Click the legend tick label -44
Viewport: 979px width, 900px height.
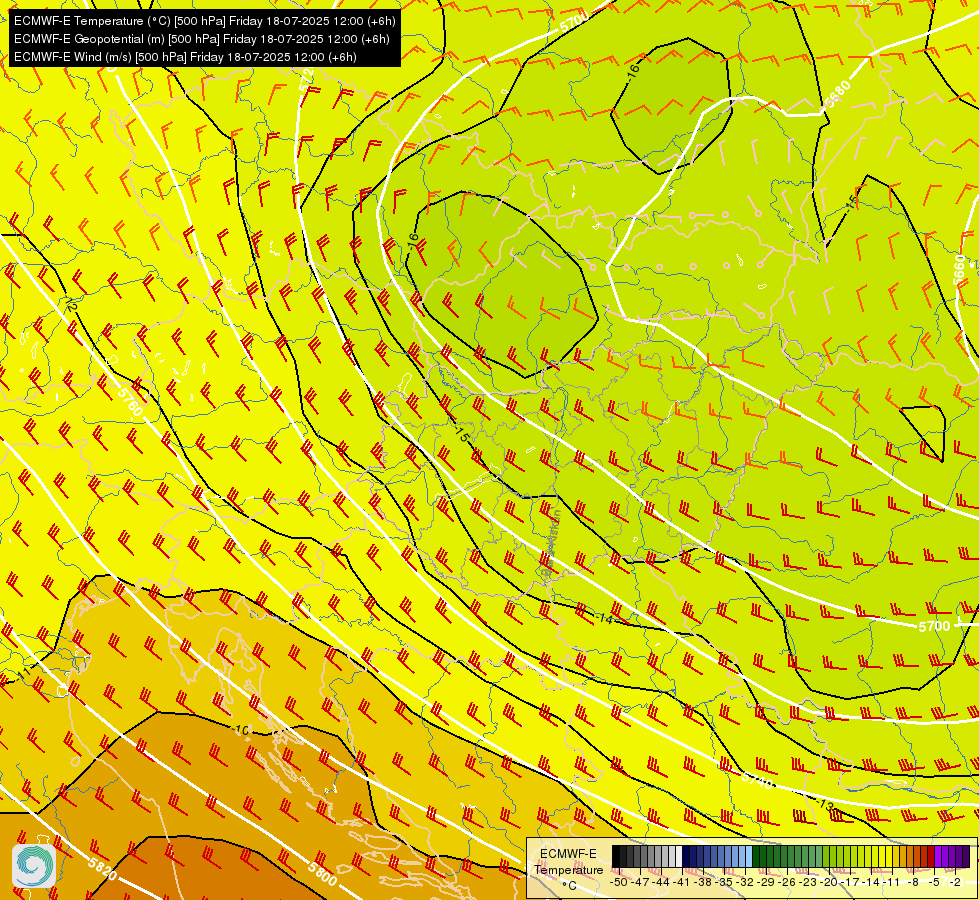(661, 882)
